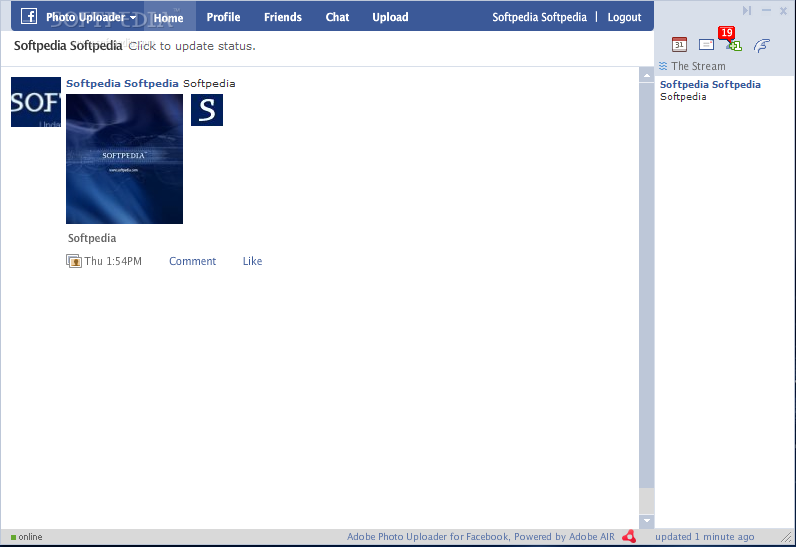Viewport: 796px width, 547px height.
Task: Switch to the Home tab
Action: coord(169,18)
